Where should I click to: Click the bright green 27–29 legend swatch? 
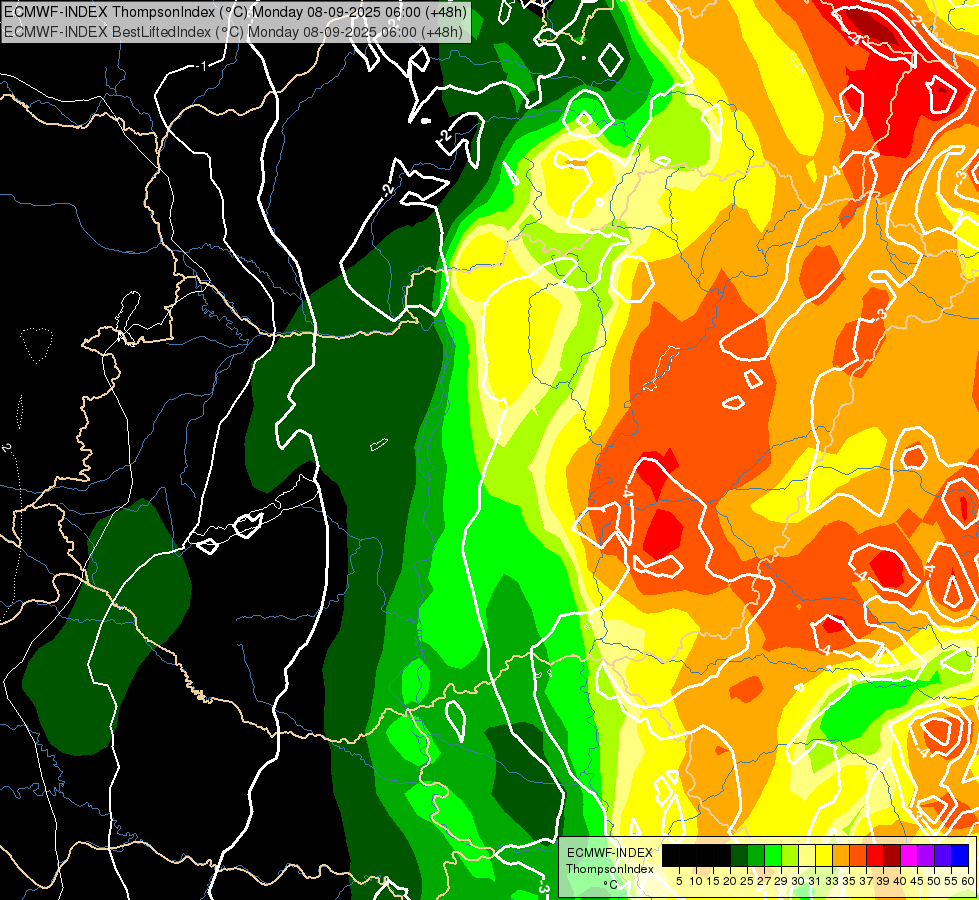[x=773, y=855]
